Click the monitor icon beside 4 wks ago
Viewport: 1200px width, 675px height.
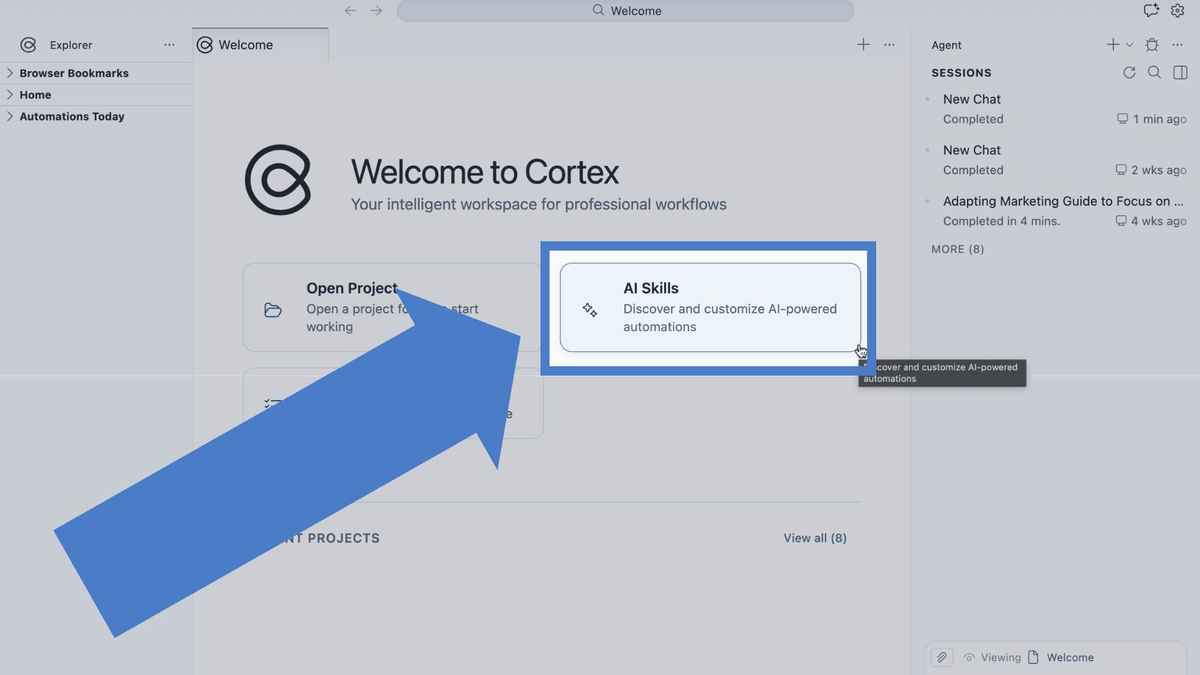(x=1121, y=221)
